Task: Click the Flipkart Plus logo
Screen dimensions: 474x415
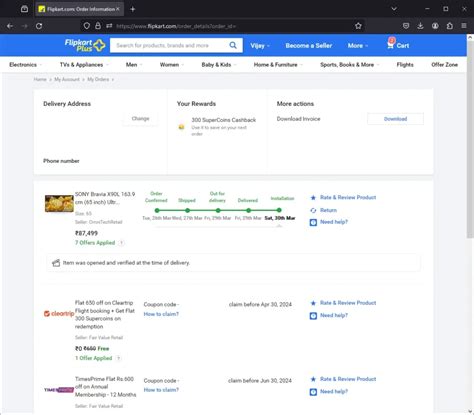Action: point(85,45)
